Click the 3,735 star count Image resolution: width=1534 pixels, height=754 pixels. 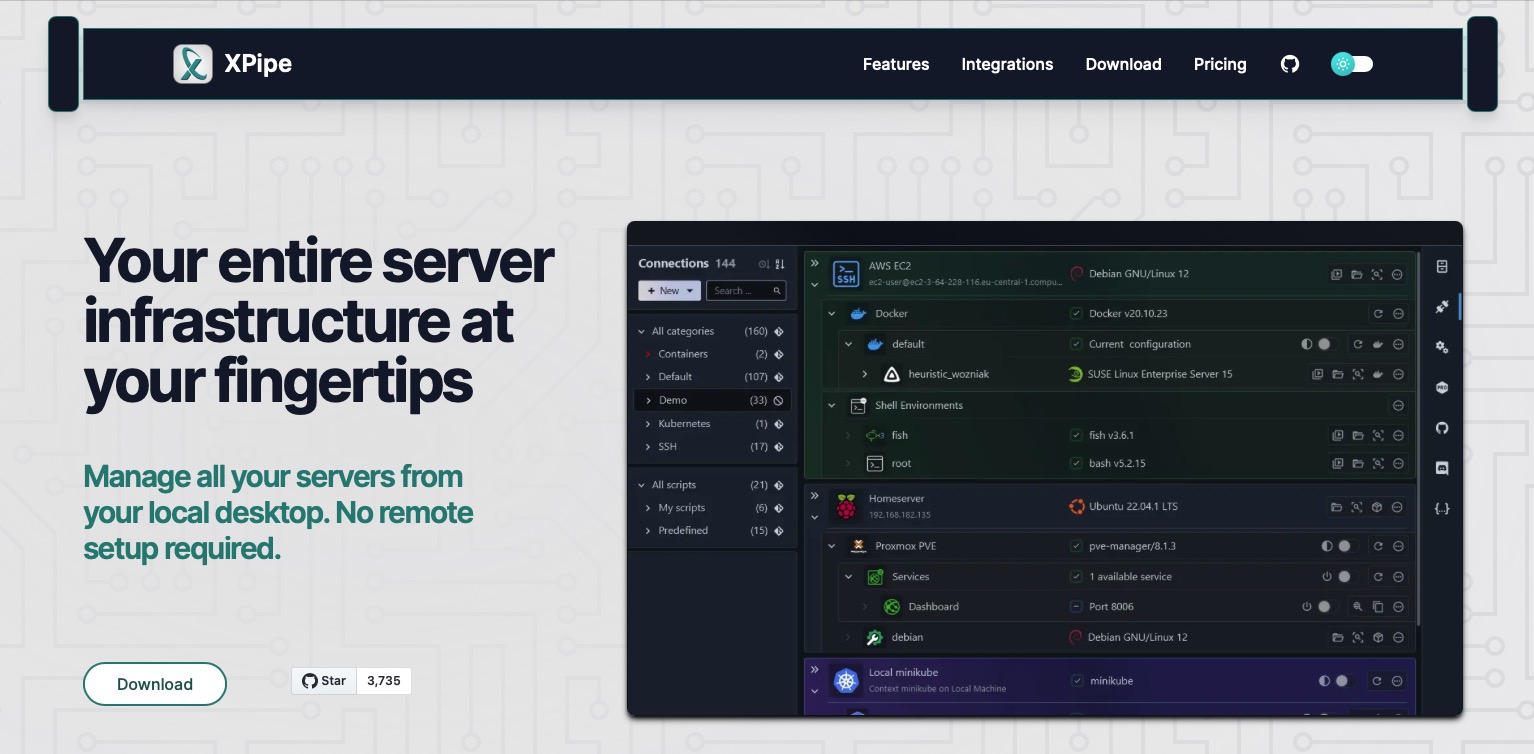pos(384,681)
